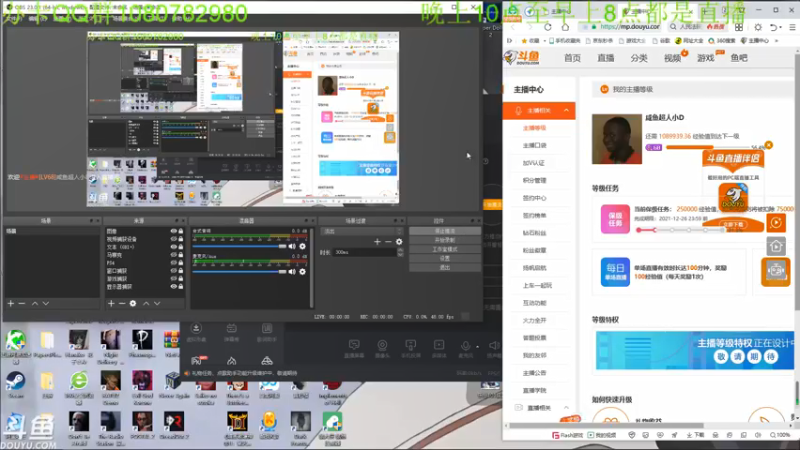Reload the Douyu browser page

(548, 27)
